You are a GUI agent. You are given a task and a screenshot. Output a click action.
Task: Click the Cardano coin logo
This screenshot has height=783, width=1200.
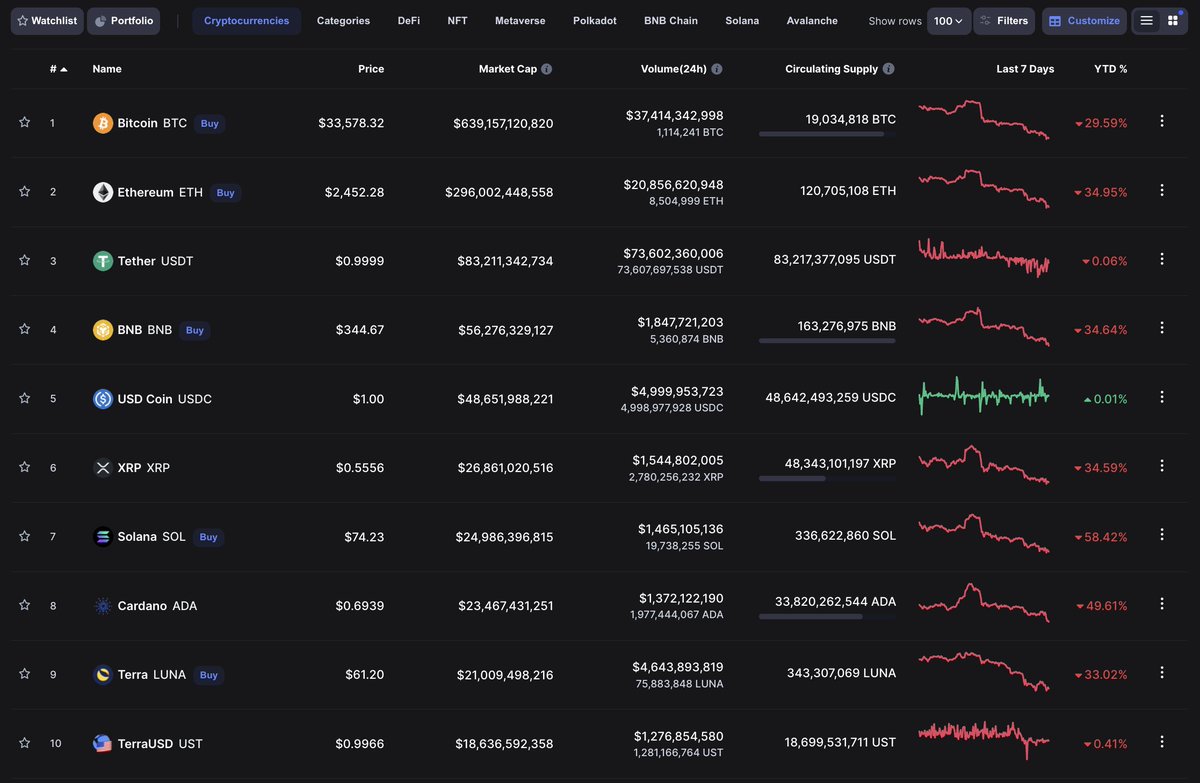(102, 606)
